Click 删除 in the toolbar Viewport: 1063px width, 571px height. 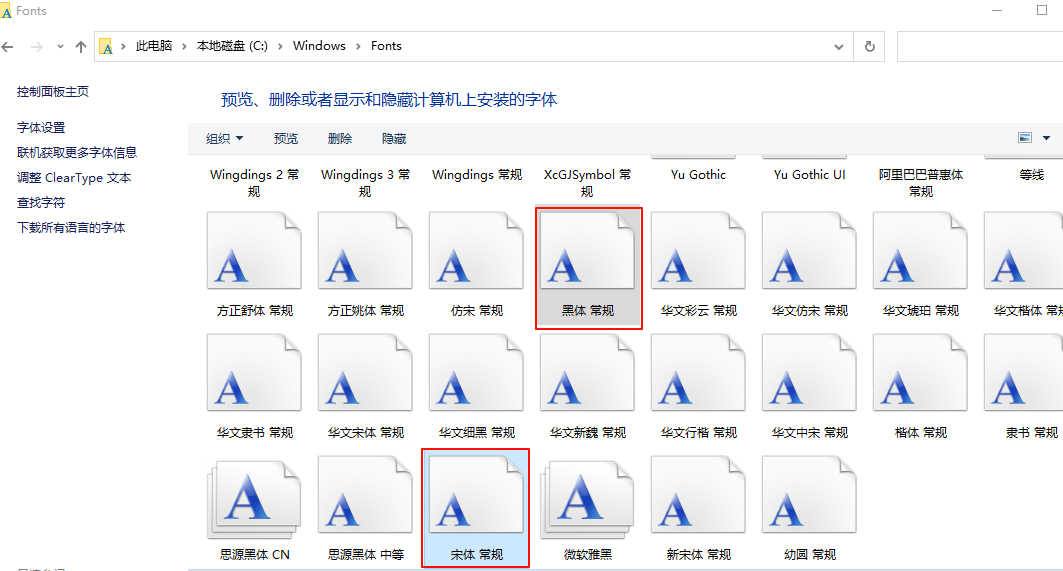pos(340,138)
